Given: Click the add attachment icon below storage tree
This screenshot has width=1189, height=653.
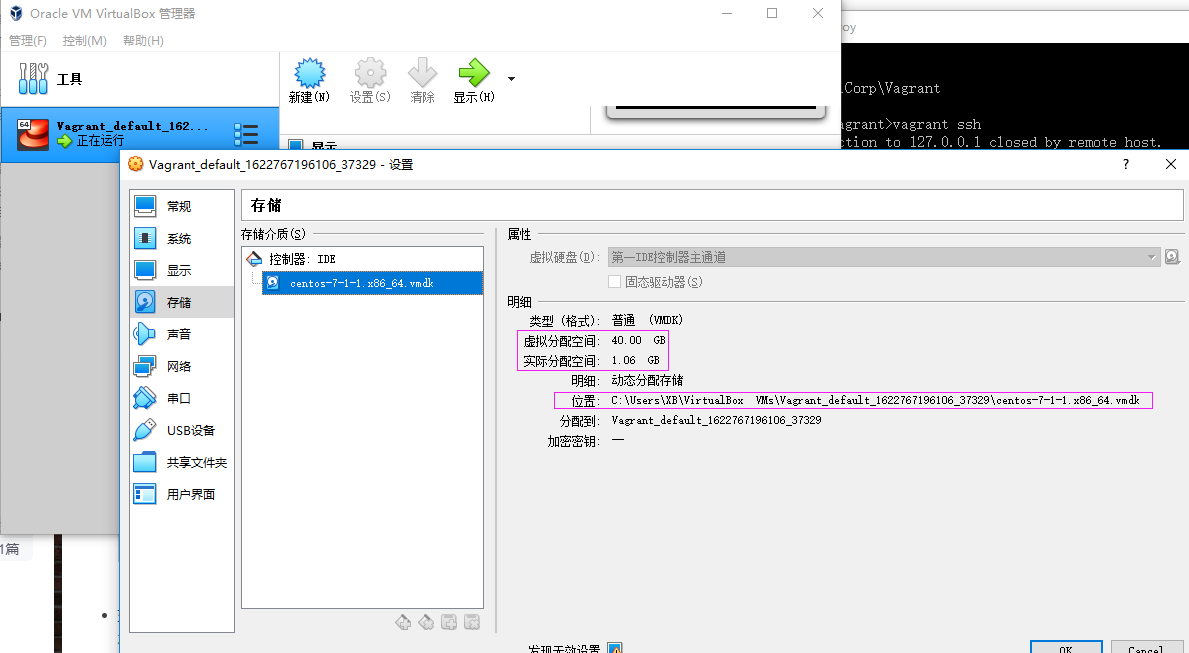Looking at the screenshot, I should tap(449, 623).
